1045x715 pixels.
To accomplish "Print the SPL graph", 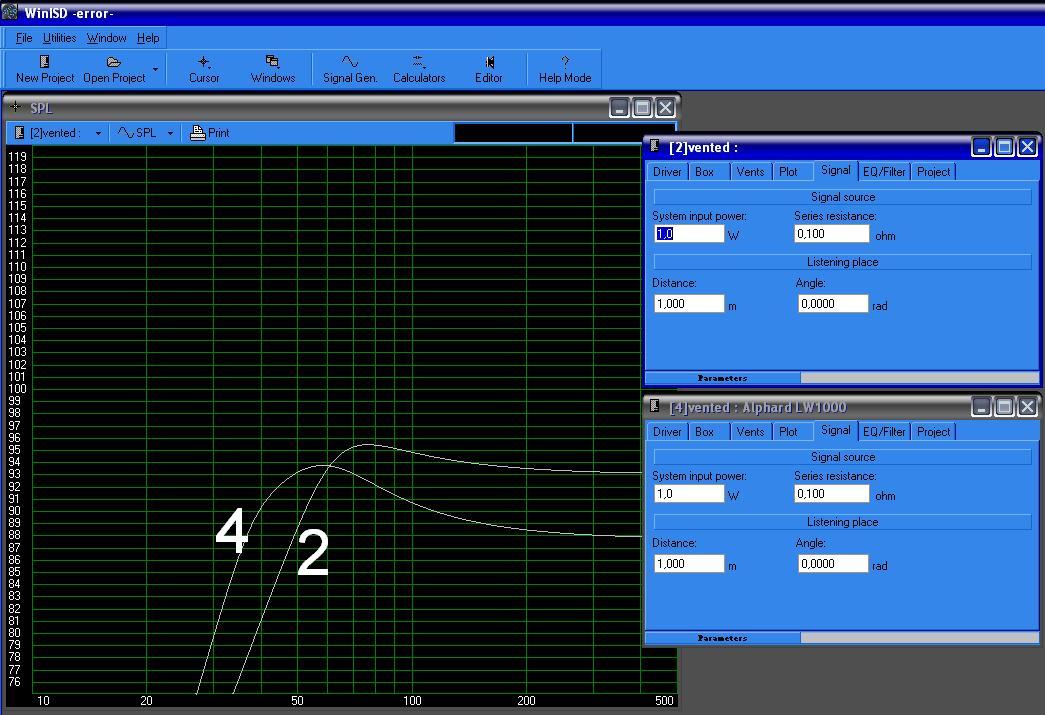I will click(209, 132).
